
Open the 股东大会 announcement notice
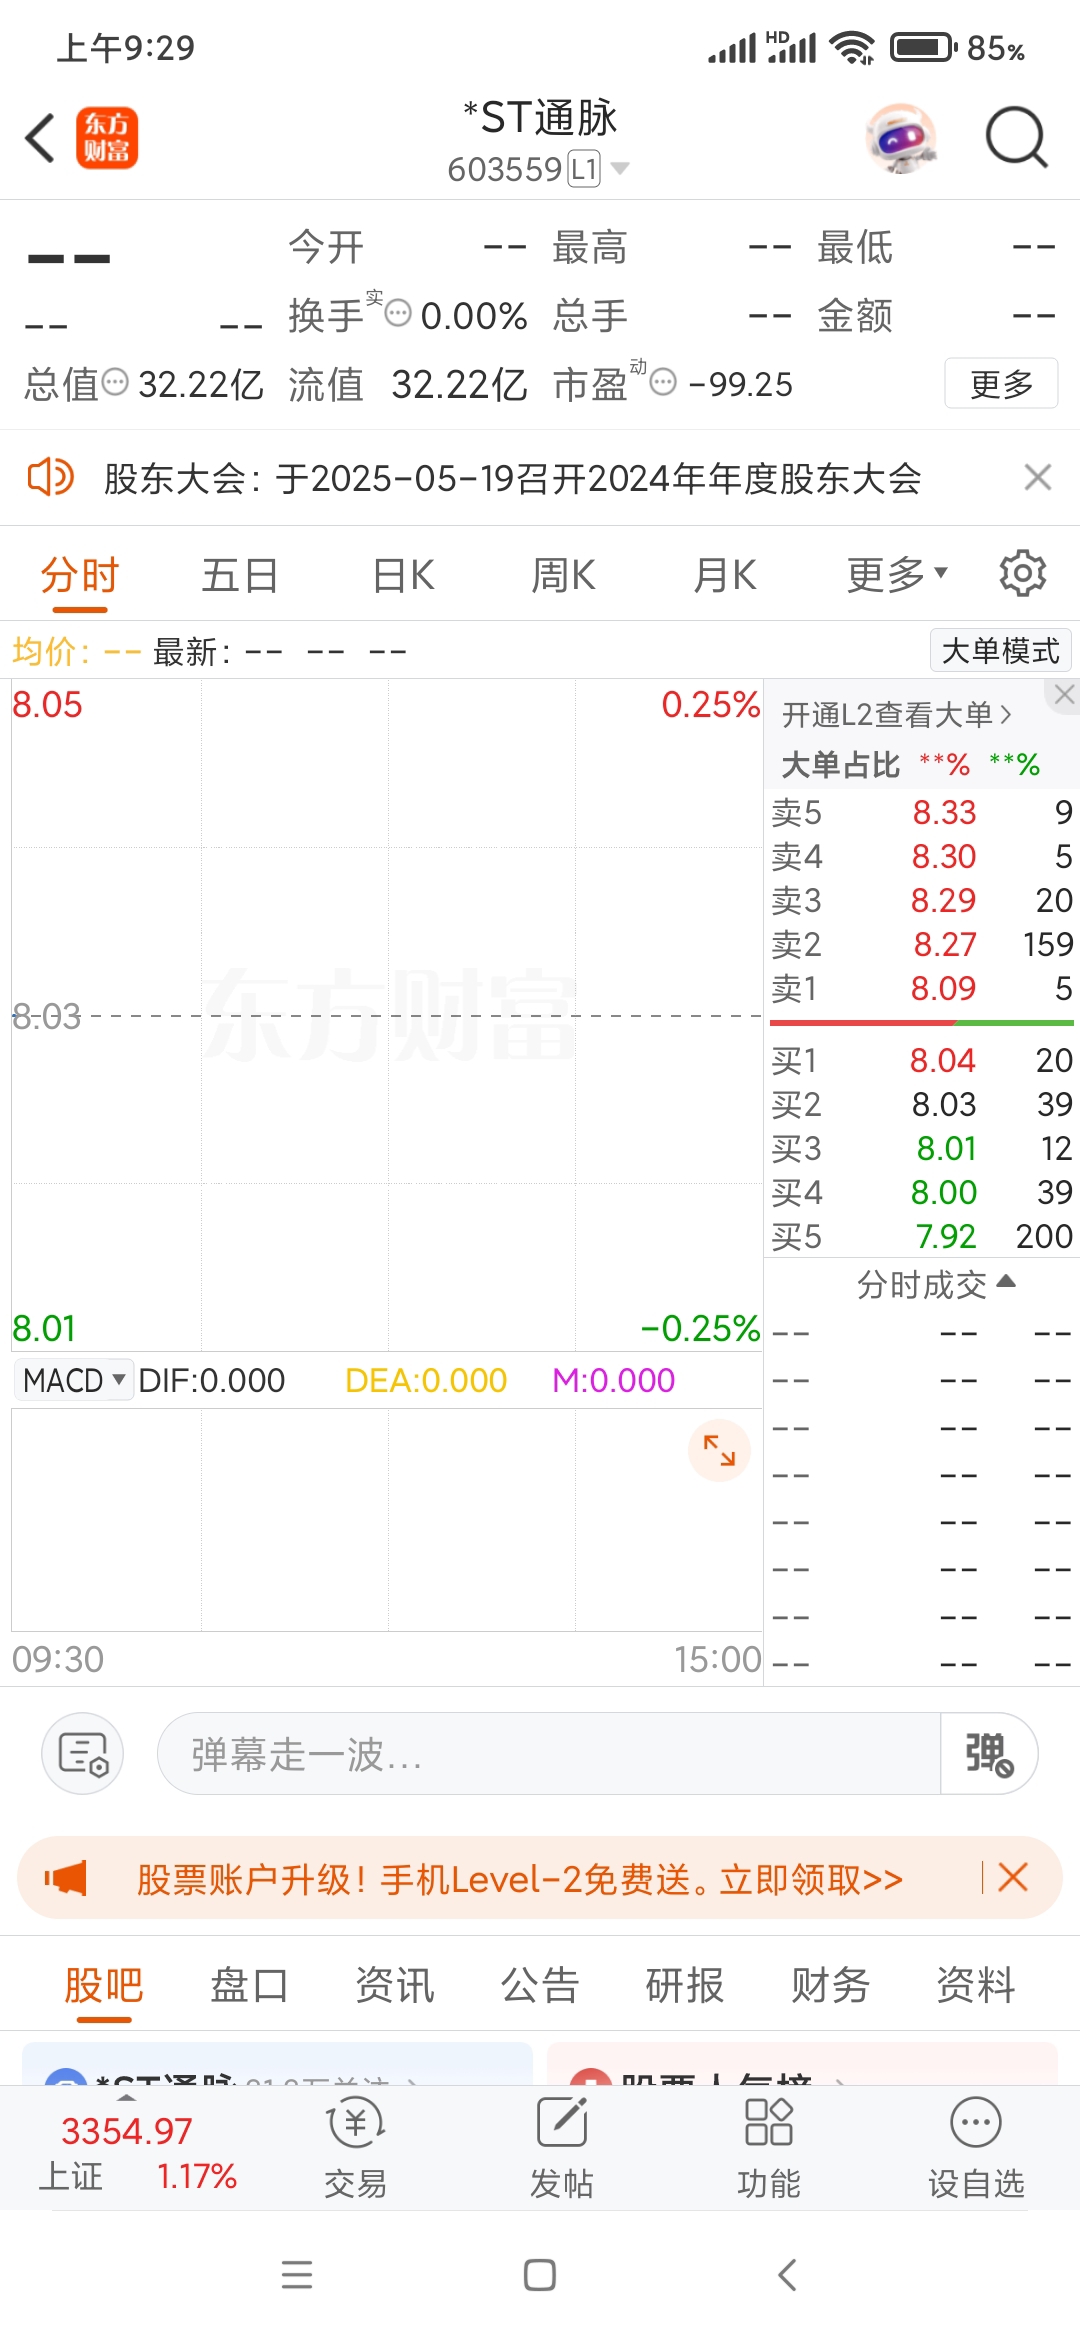[x=512, y=478]
